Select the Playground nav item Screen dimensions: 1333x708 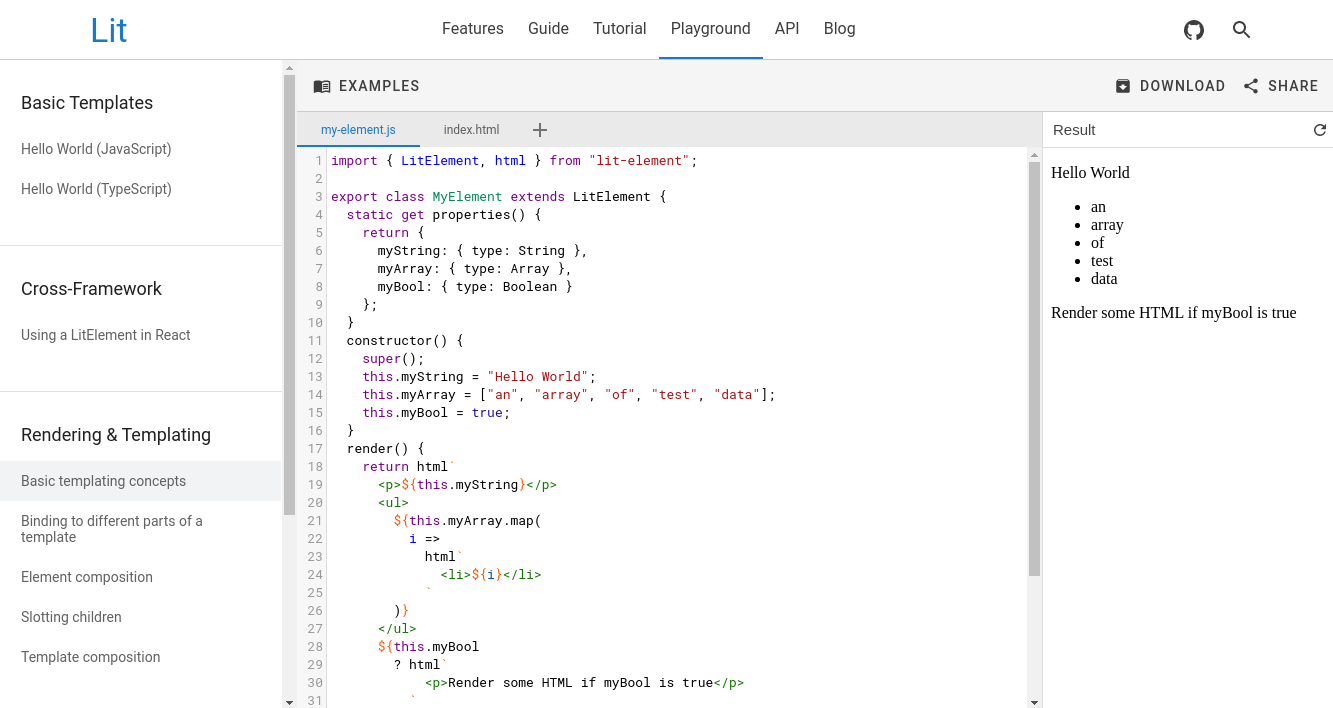coord(711,29)
